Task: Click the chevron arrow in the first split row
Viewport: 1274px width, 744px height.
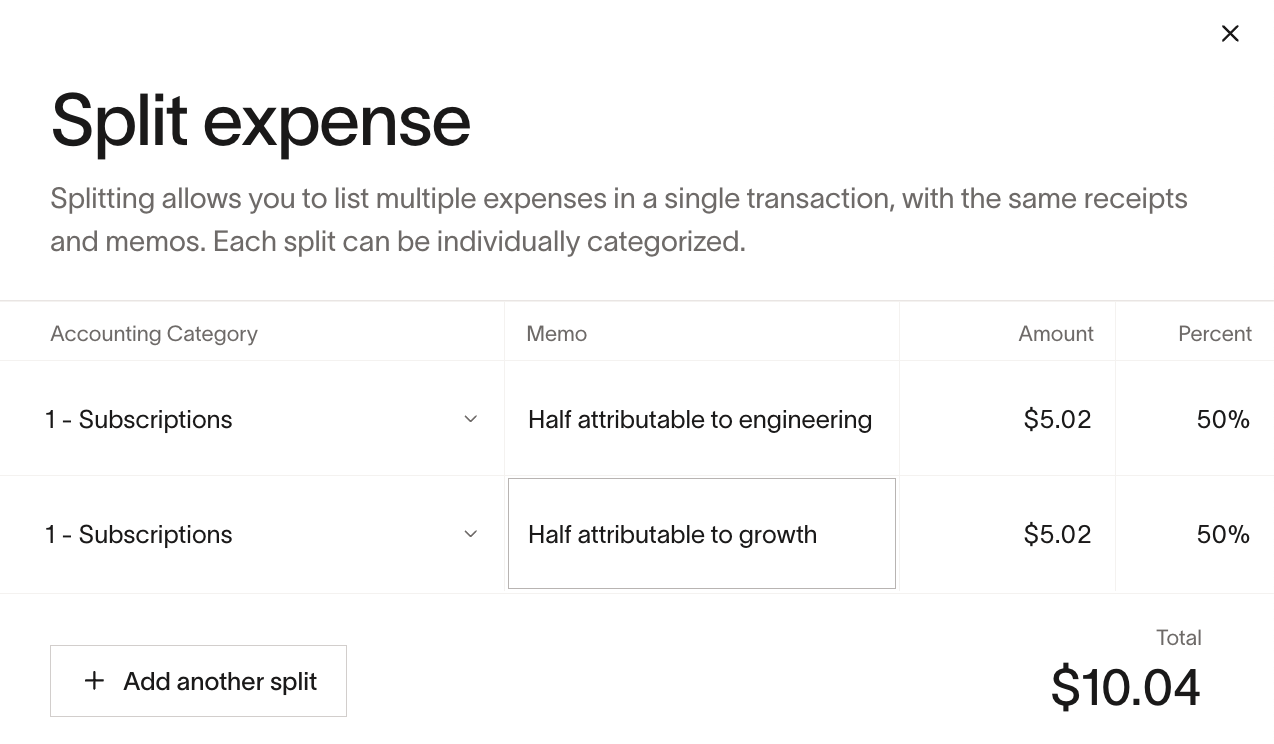Action: [x=471, y=419]
